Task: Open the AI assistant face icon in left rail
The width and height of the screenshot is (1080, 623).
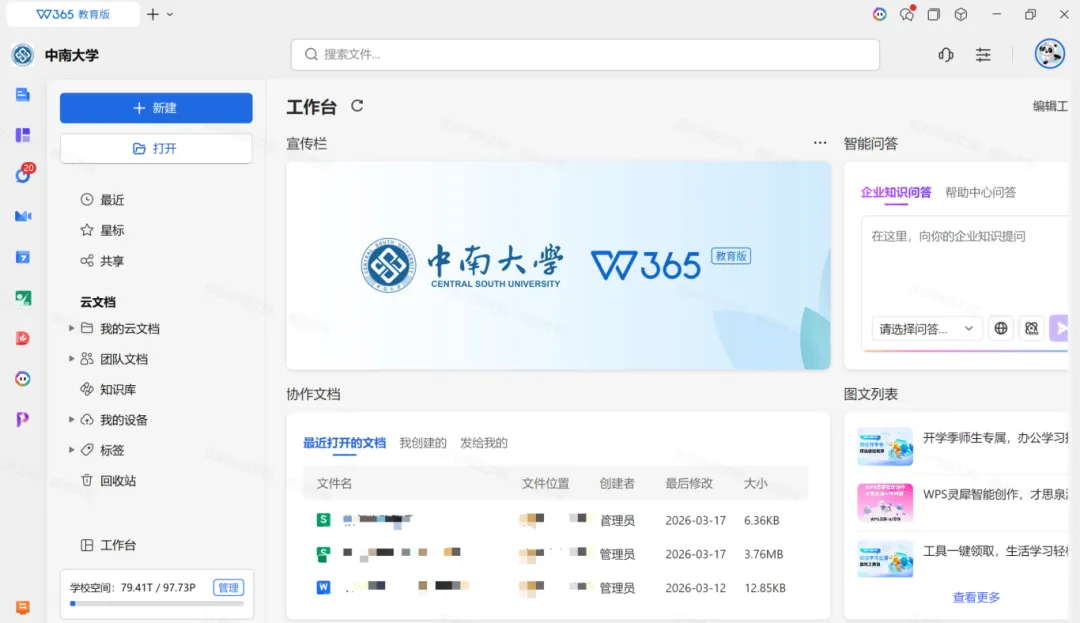Action: (23, 379)
